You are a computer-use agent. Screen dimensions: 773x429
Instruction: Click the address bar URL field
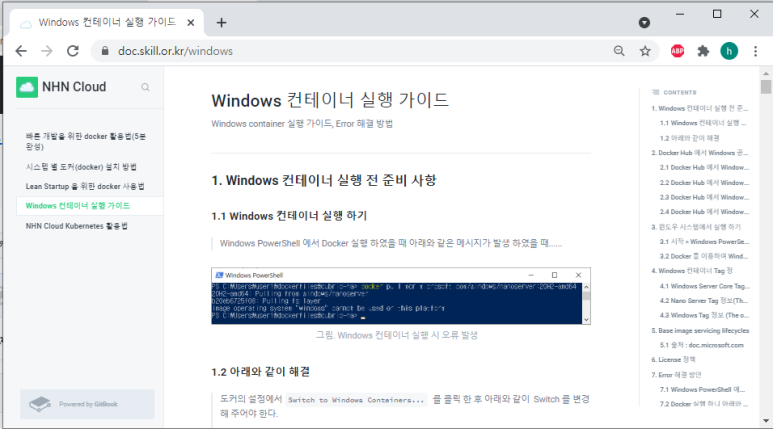(350, 51)
